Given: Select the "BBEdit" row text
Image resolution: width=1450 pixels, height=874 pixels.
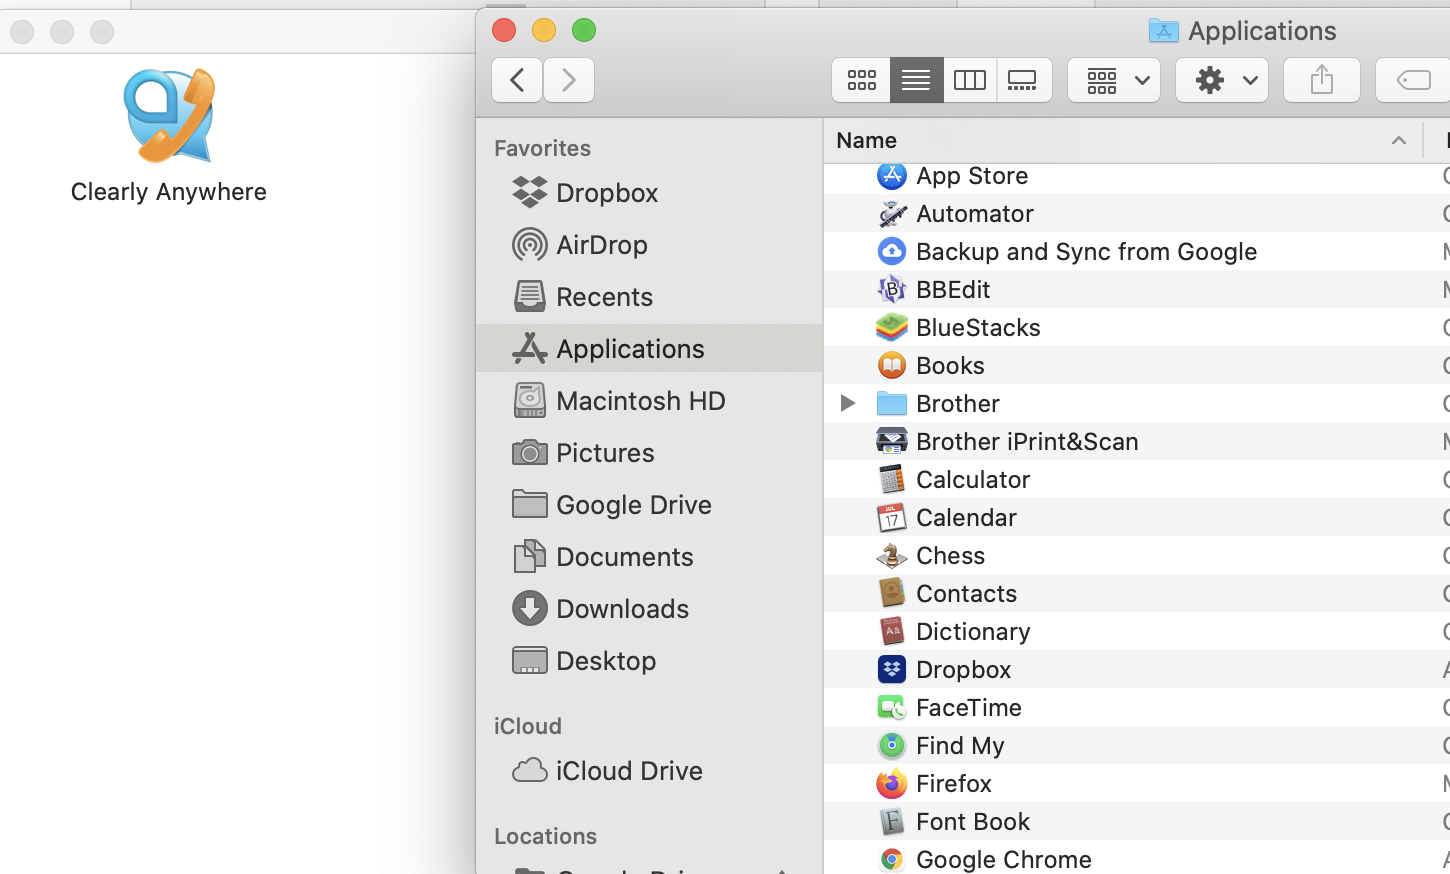Looking at the screenshot, I should coord(953,290).
